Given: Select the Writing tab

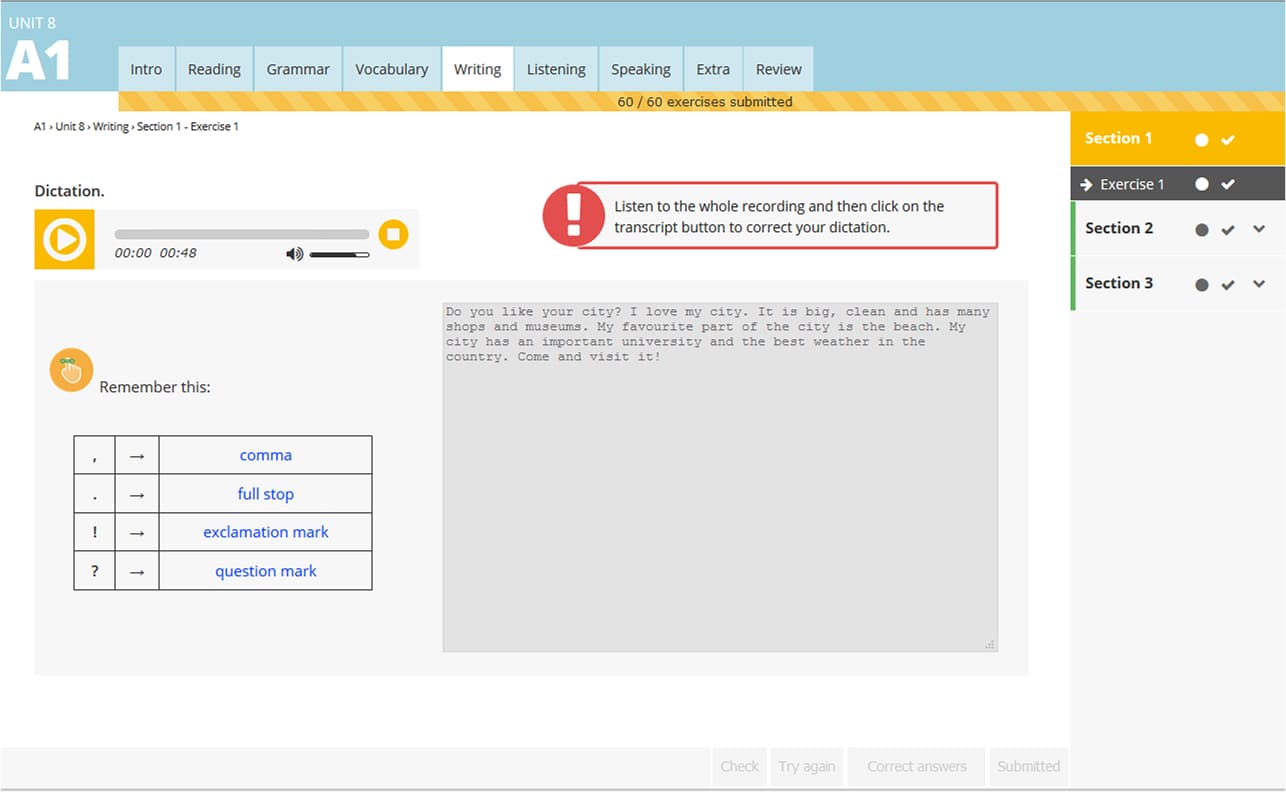Looking at the screenshot, I should click(x=477, y=69).
